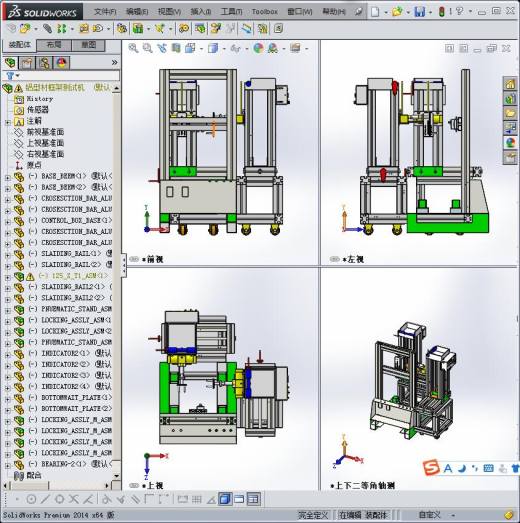
Task: Click the Display Style icon
Action: pyautogui.click(x=213, y=48)
